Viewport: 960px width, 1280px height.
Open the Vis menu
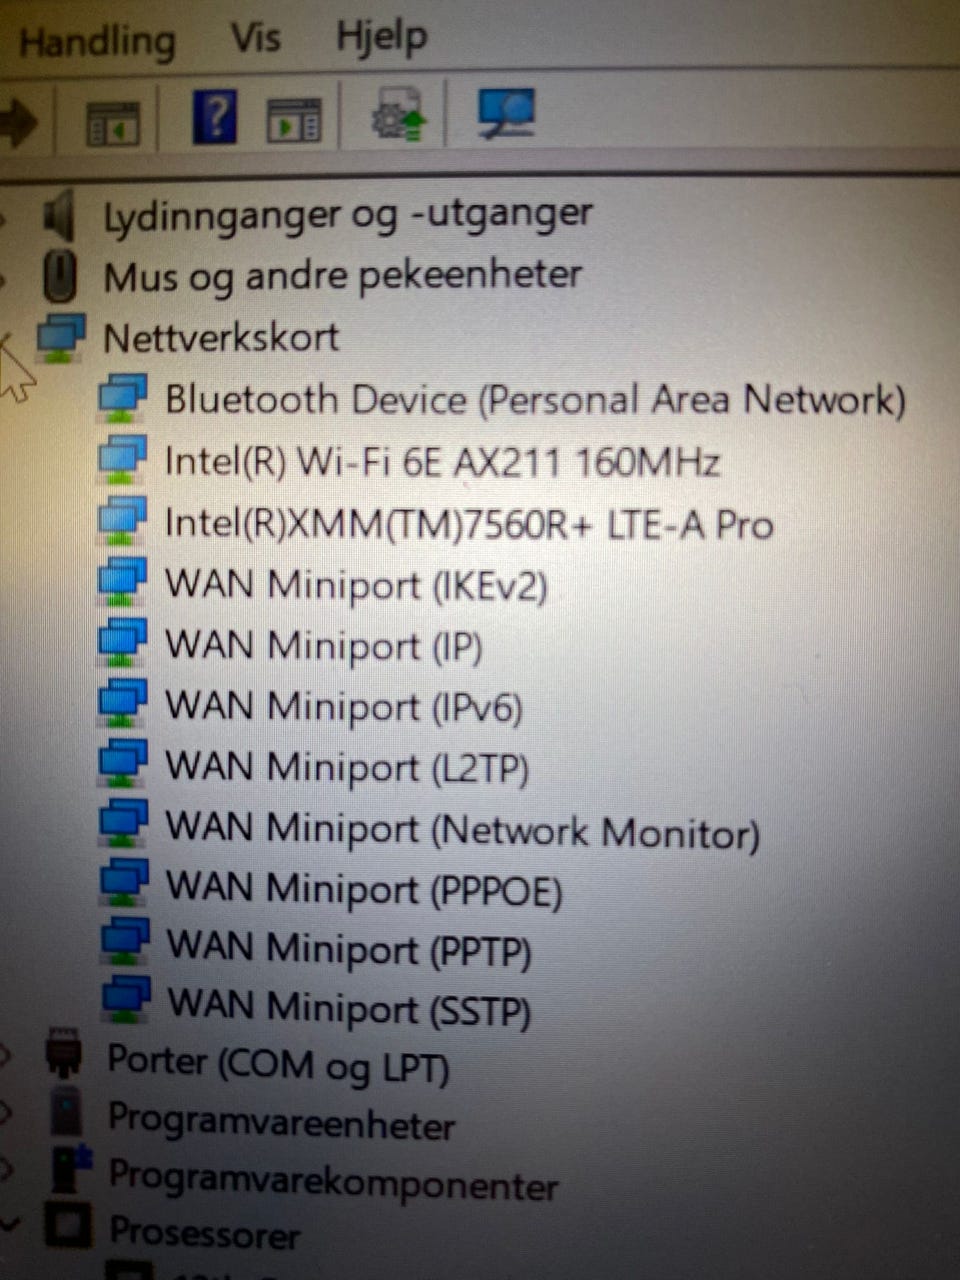click(254, 38)
